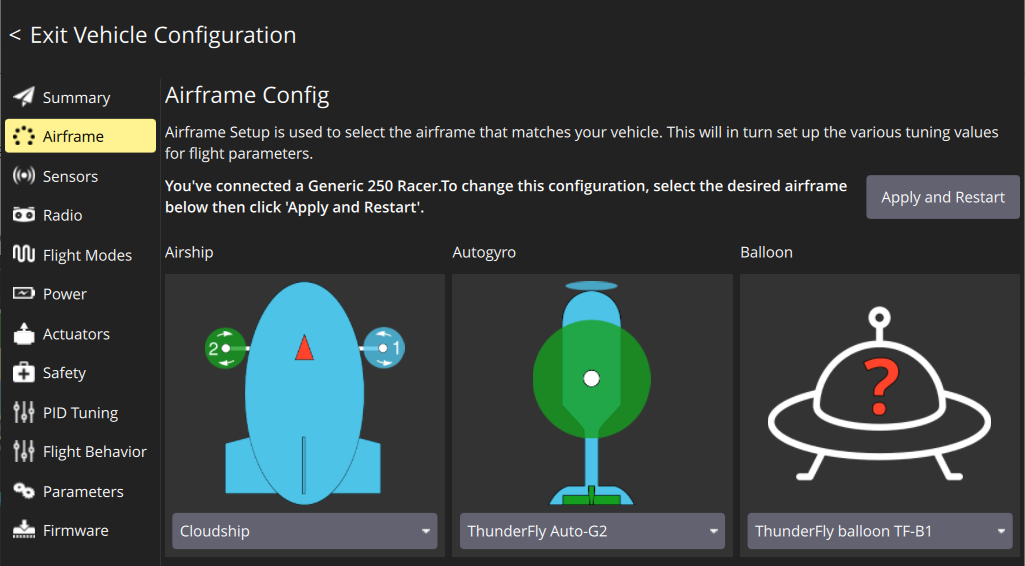The height and width of the screenshot is (566, 1025).
Task: Click the Firmware download icon
Action: (24, 529)
